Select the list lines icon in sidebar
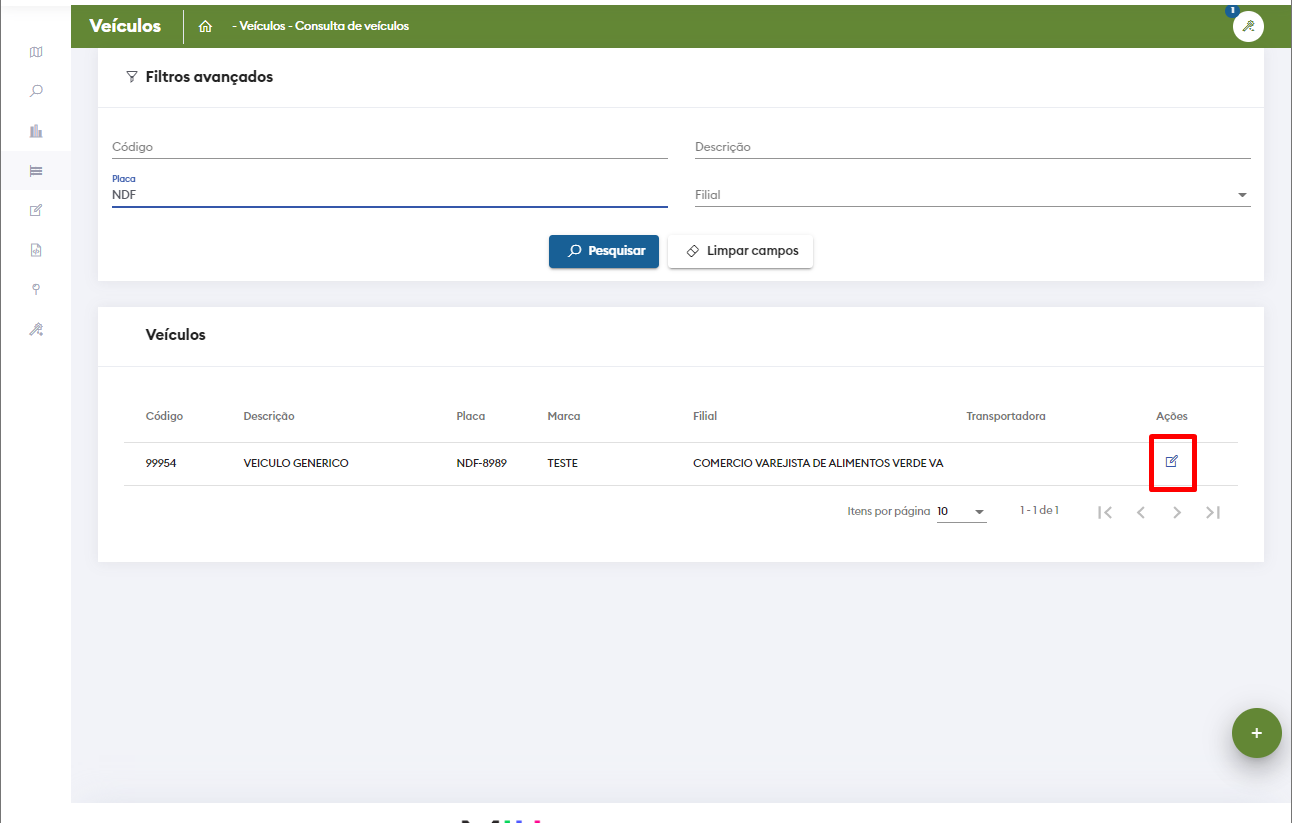Screen dimensions: 1292x823 click(x=36, y=171)
